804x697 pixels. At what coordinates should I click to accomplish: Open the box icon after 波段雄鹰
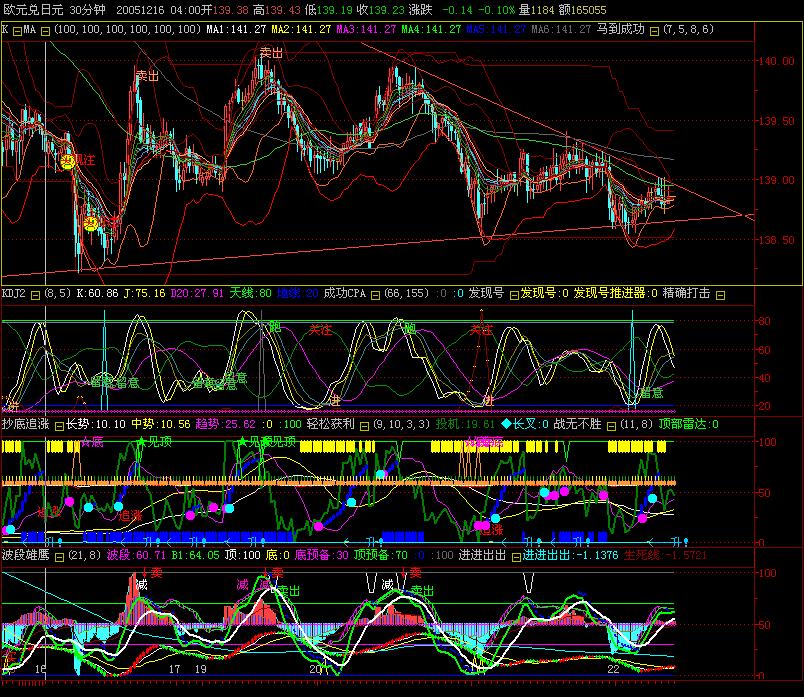coord(59,557)
